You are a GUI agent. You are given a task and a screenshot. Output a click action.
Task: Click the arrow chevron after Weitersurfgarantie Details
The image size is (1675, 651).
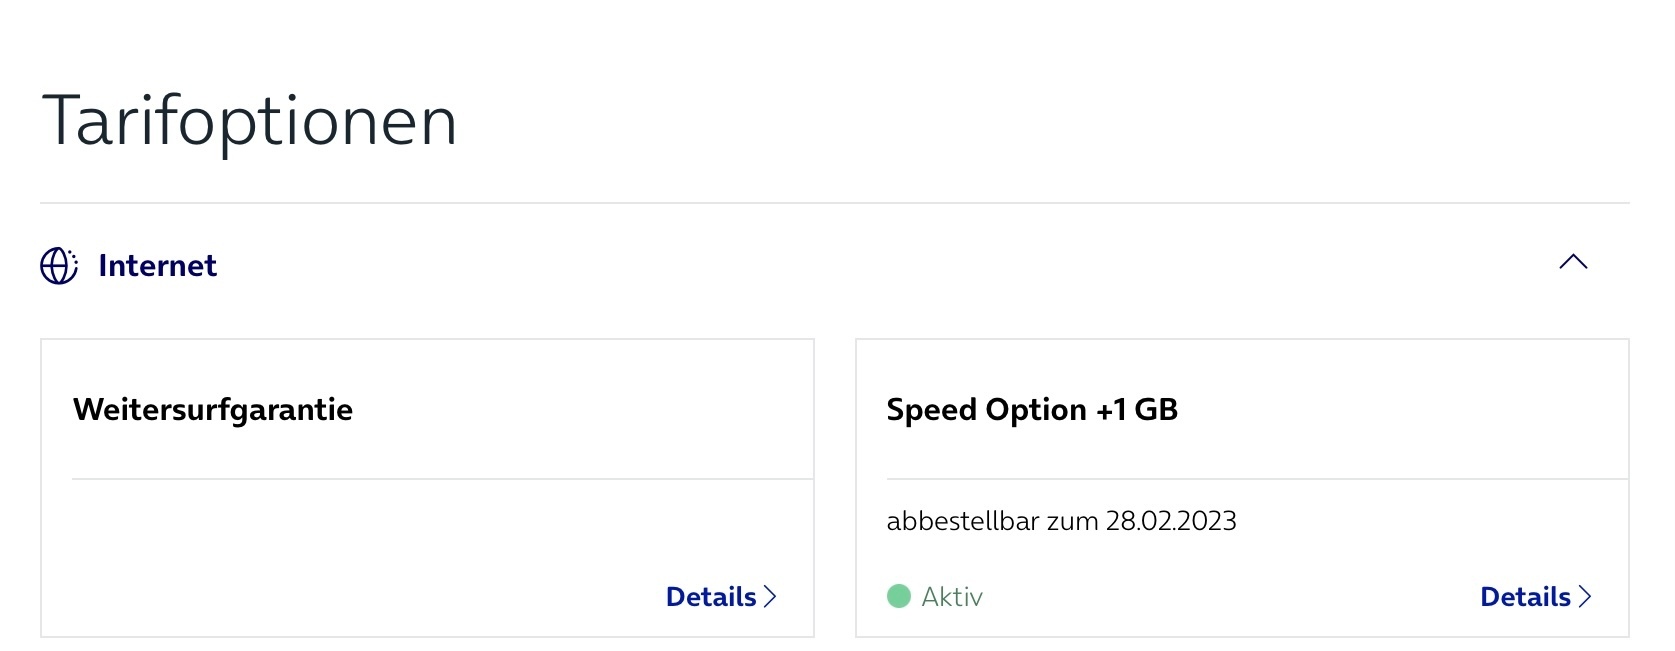(770, 597)
